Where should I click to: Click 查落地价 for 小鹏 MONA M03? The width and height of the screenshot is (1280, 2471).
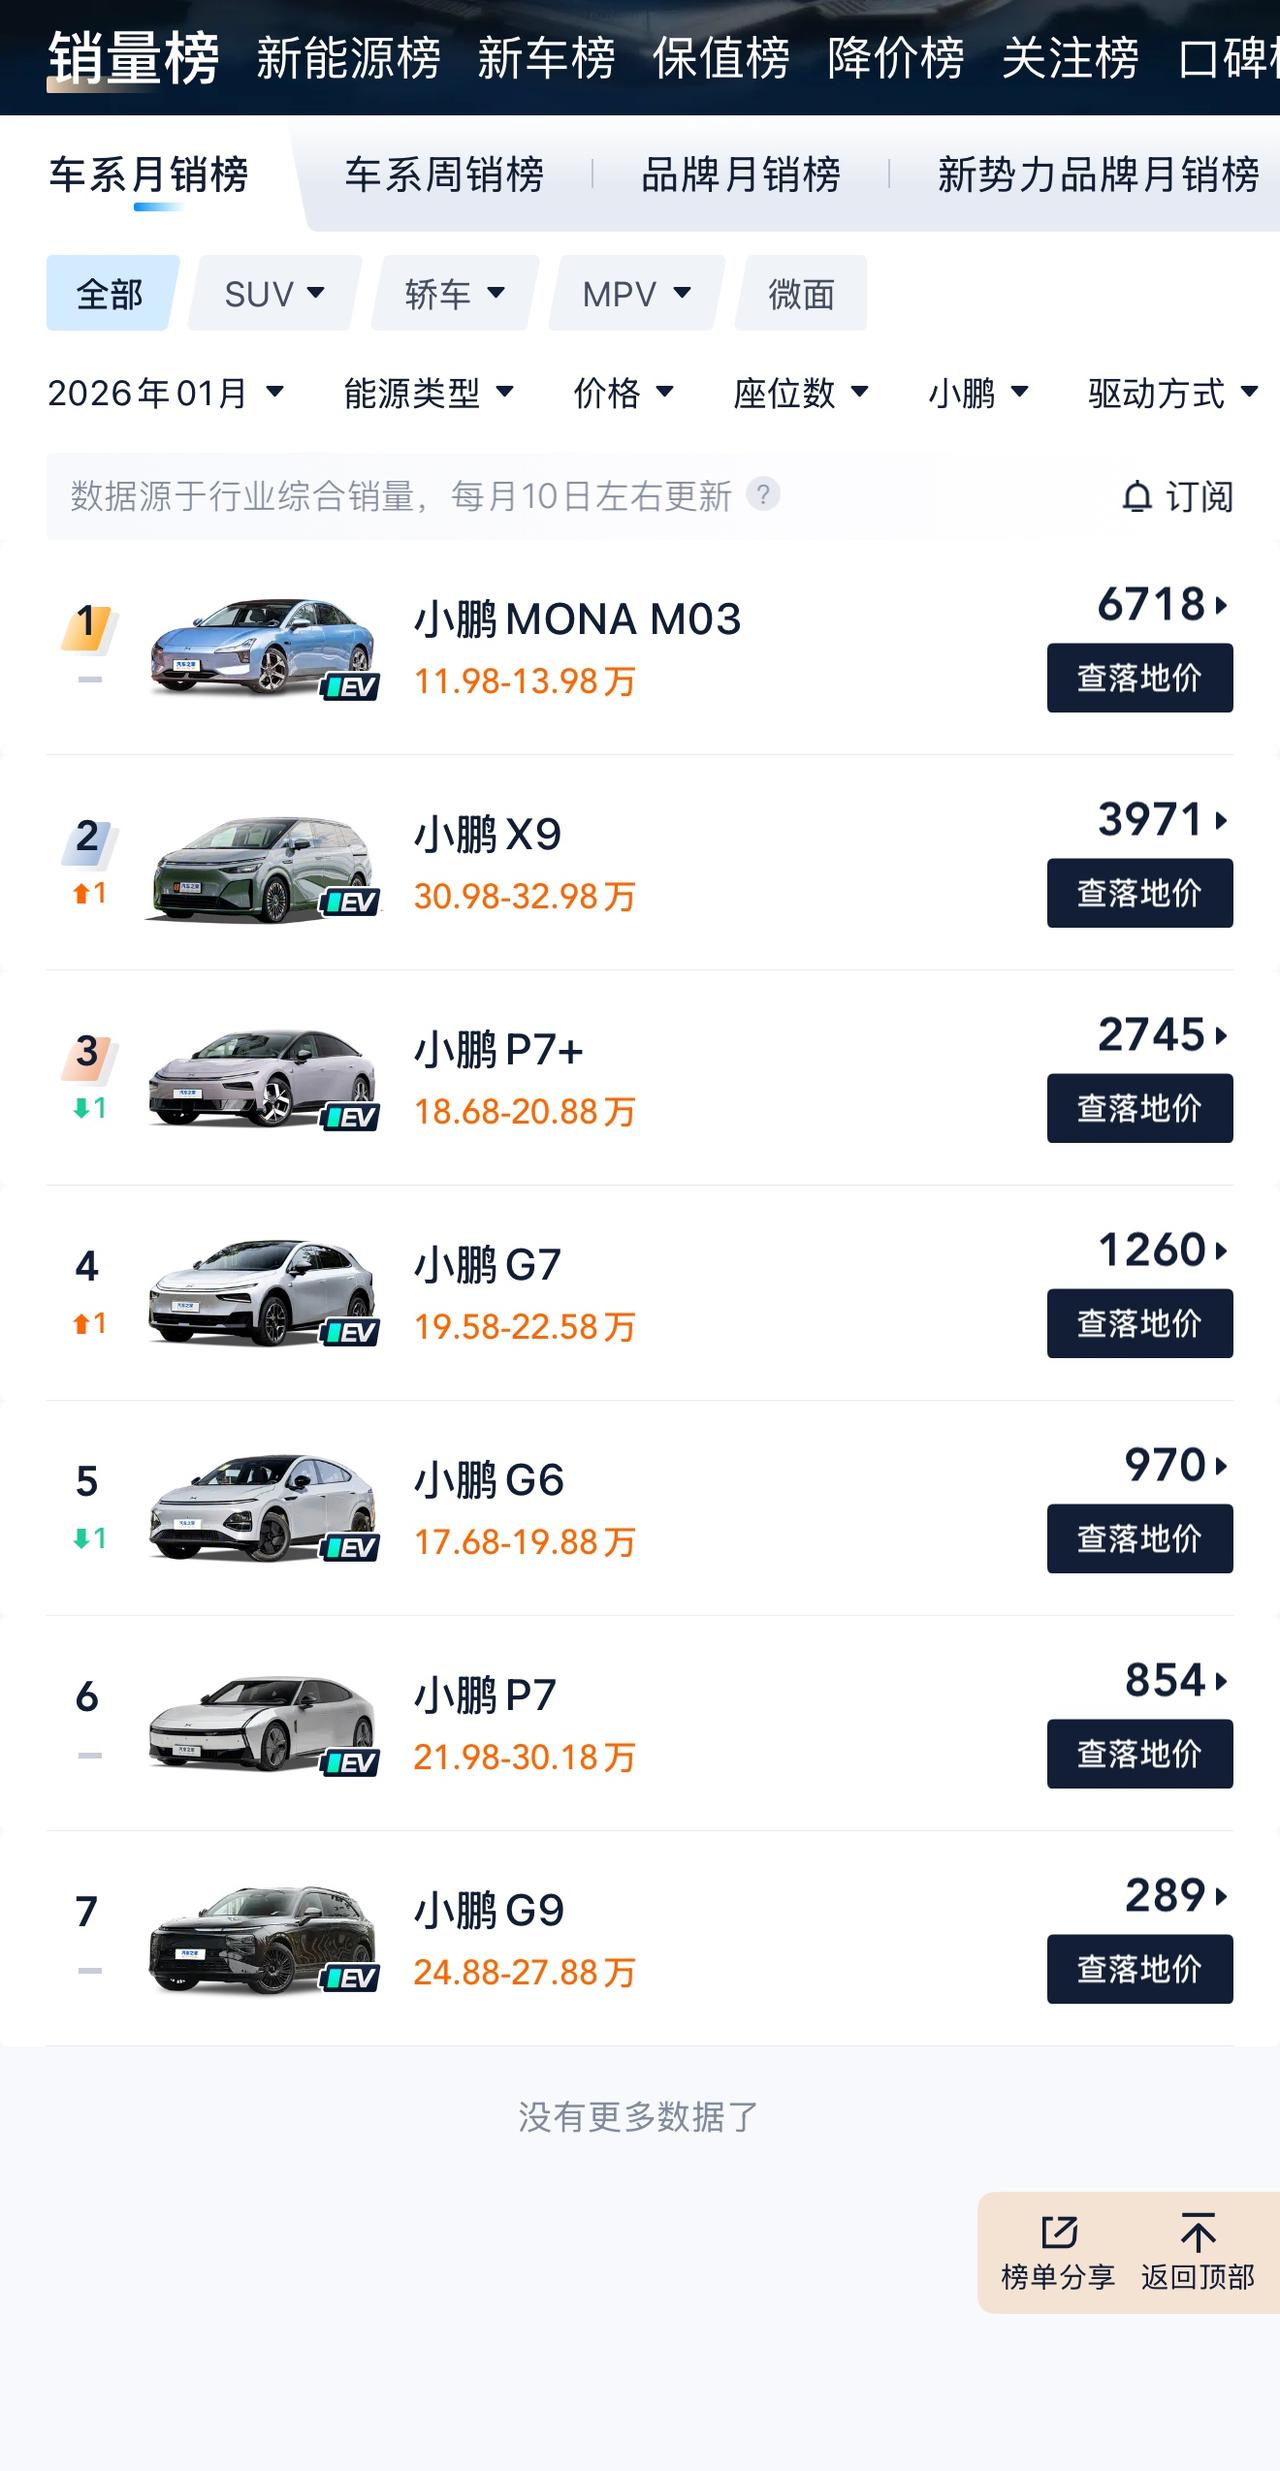(1139, 678)
